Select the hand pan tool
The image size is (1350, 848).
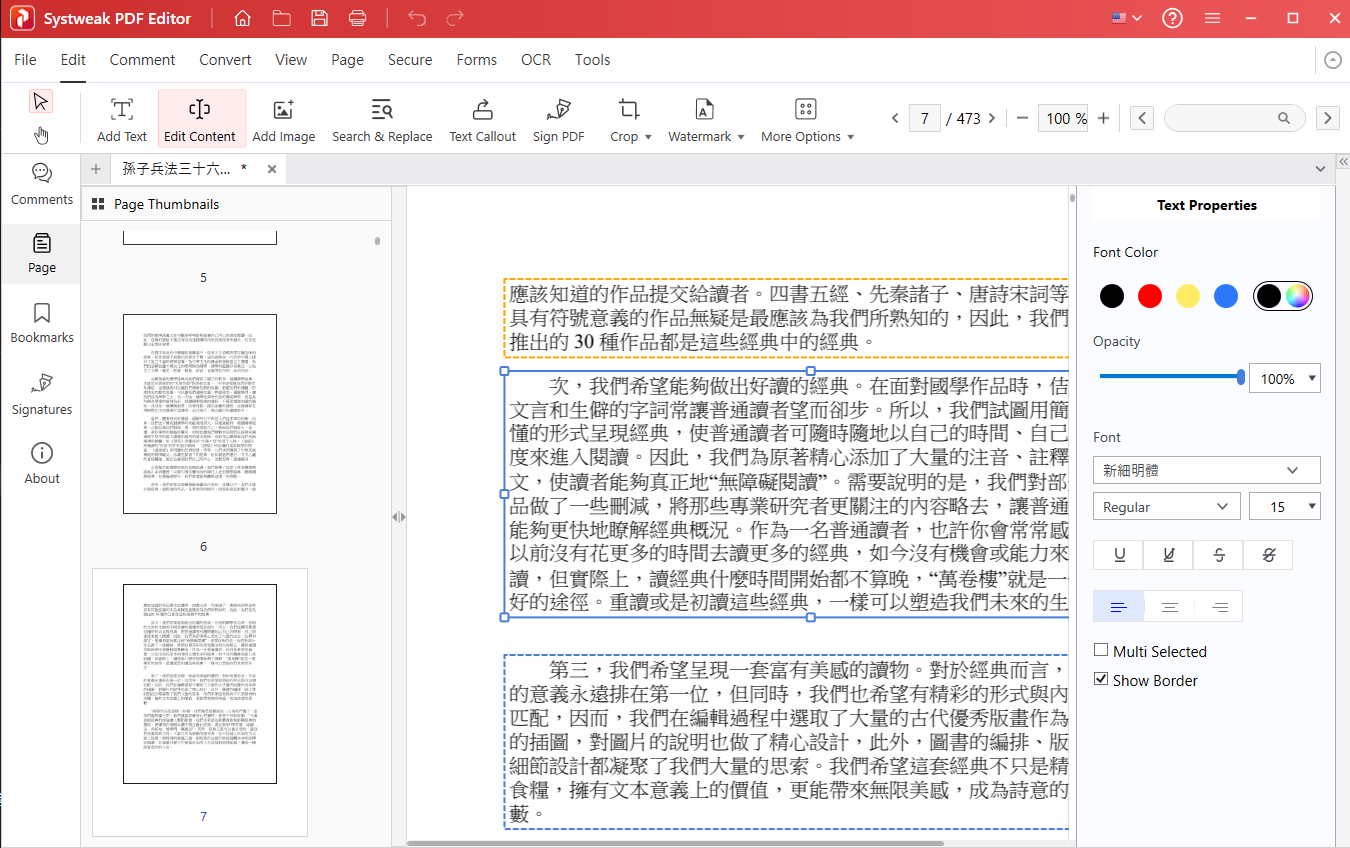click(40, 135)
